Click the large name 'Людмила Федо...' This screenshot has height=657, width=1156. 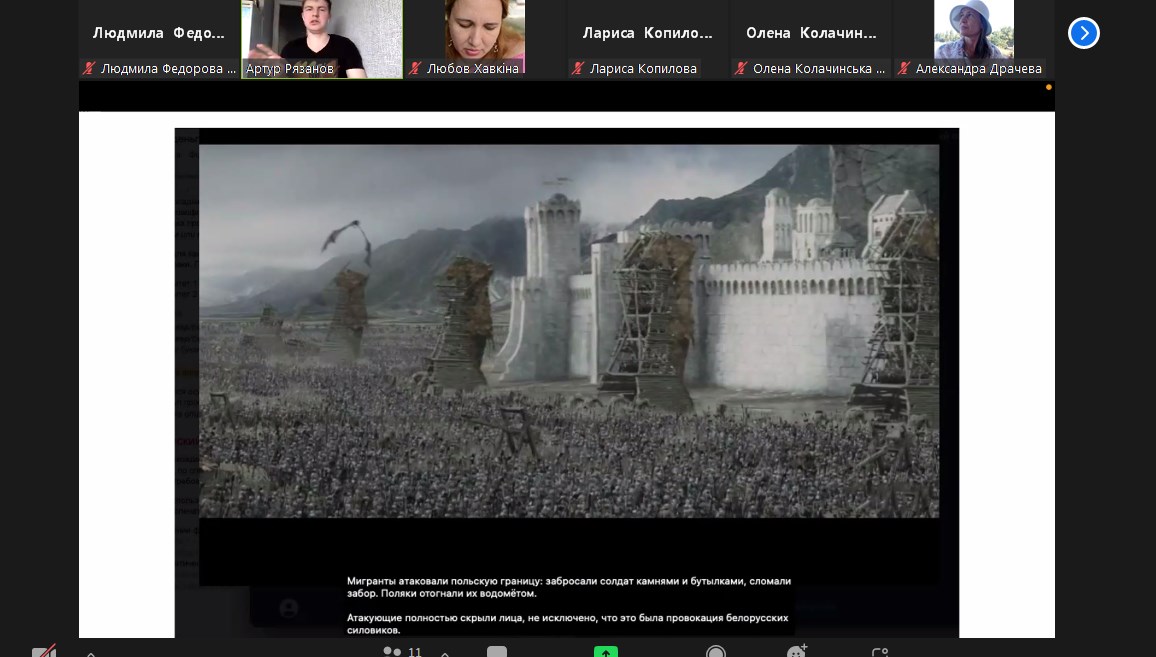(159, 32)
